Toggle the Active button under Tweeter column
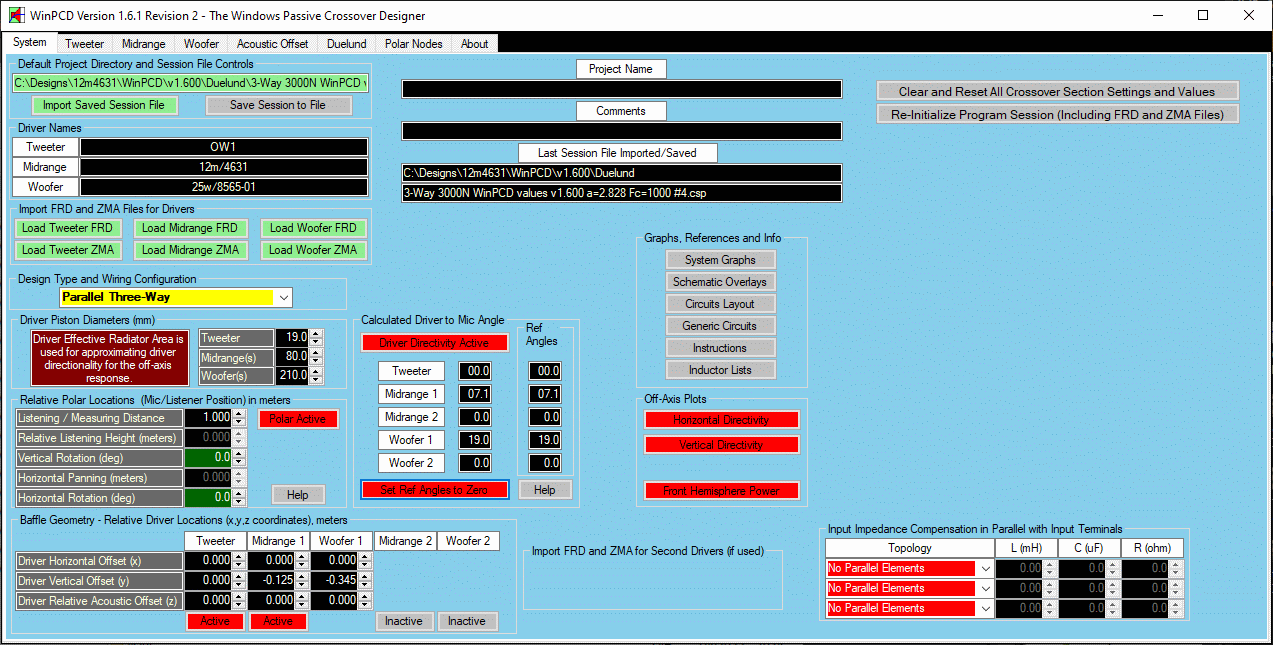This screenshot has height=645, width=1273. click(215, 621)
